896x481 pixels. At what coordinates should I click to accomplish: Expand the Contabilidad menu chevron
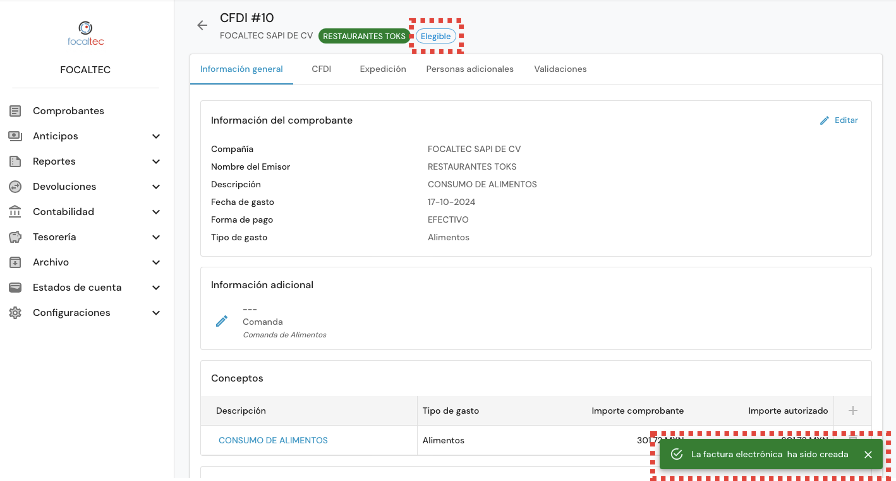(156, 211)
